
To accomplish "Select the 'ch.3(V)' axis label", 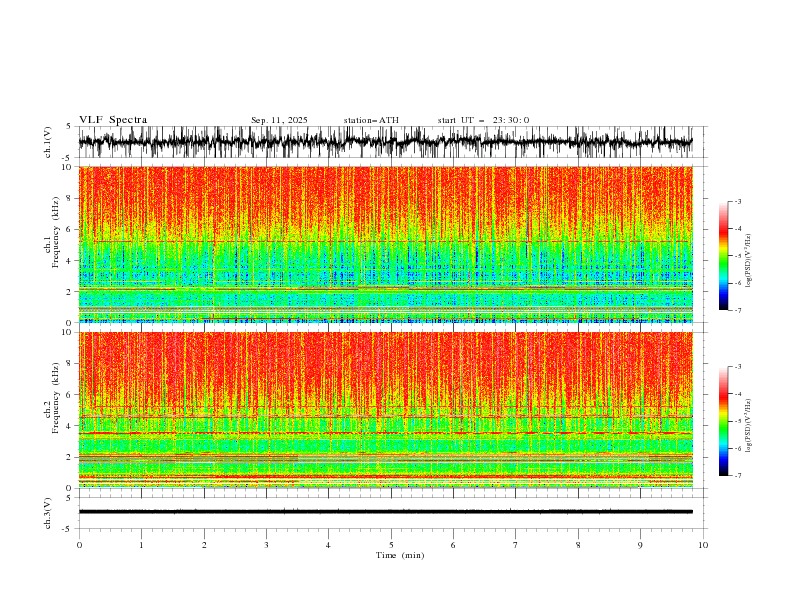I will [48, 513].
